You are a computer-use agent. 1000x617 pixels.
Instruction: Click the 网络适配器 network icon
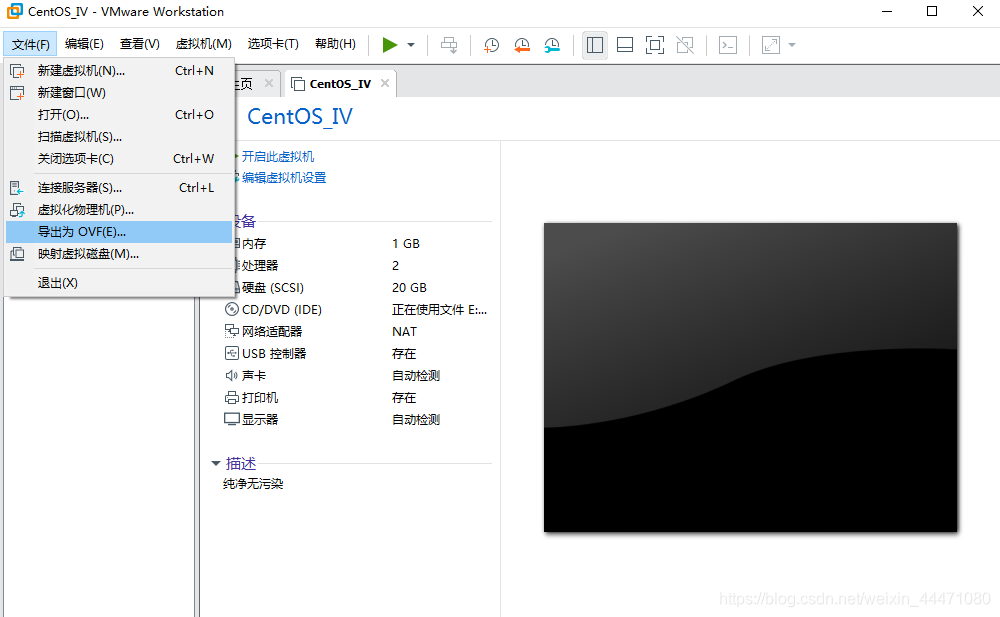pos(232,331)
